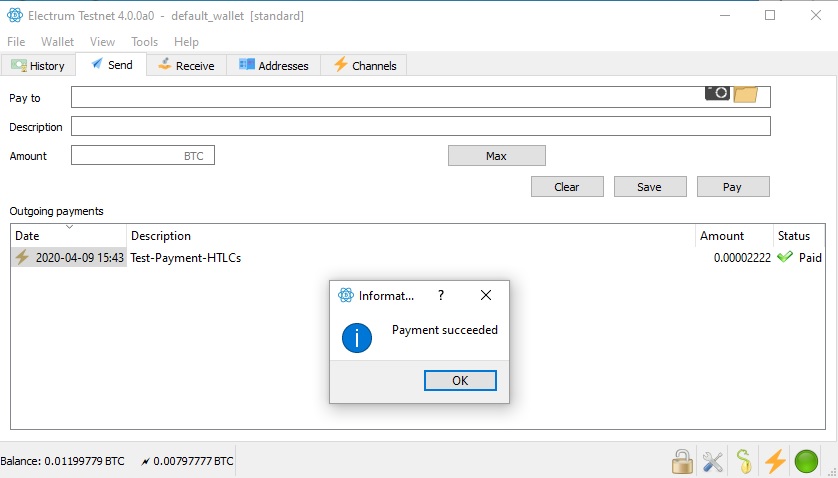Viewport: 838px width, 478px height.
Task: Click the lightning icon on payment row
Action: coord(22,257)
